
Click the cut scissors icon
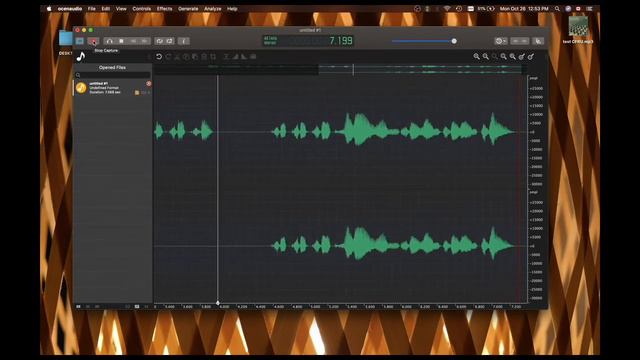(x=177, y=57)
